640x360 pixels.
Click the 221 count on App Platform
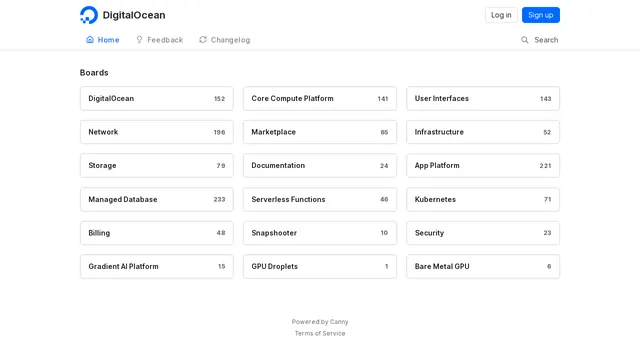pyautogui.click(x=545, y=166)
